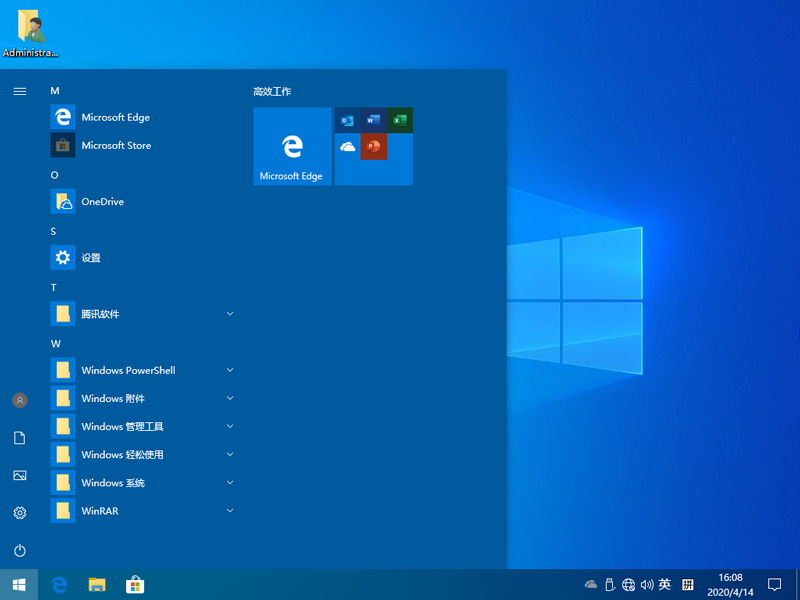
Task: Open the large Microsoft Edge tile
Action: pos(292,146)
